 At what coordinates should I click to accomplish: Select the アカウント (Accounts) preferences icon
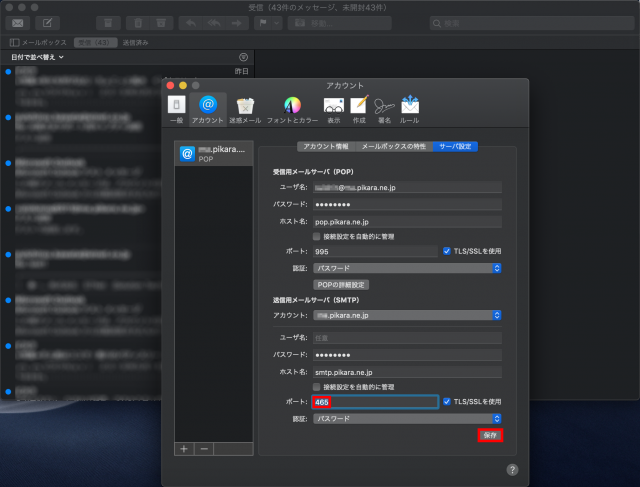[208, 108]
